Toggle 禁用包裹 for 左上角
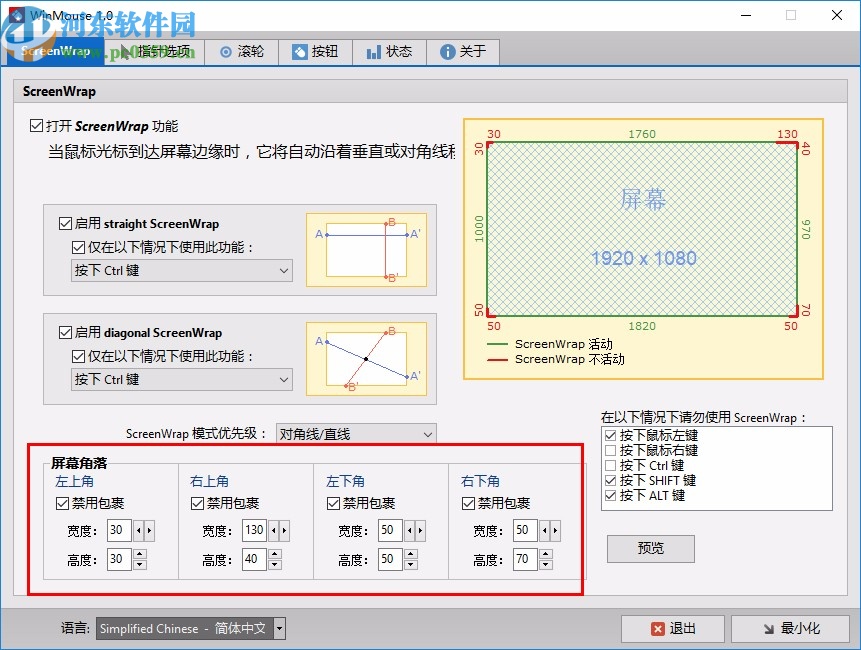Image resolution: width=861 pixels, height=650 pixels. [62, 503]
